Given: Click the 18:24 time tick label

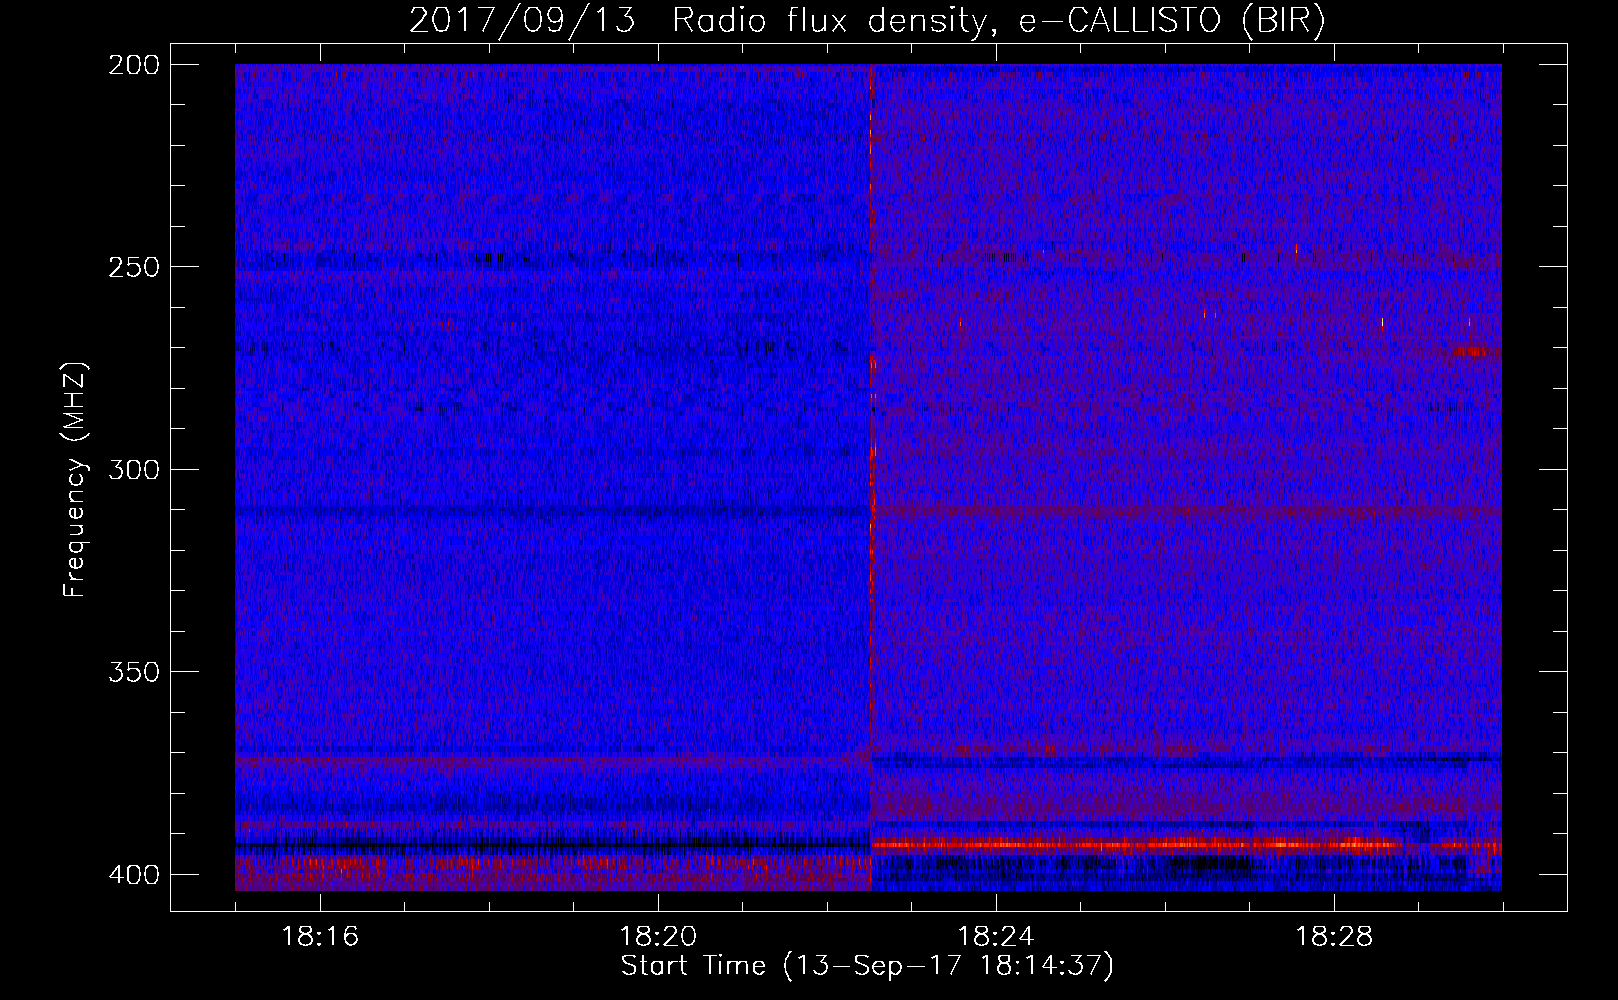Looking at the screenshot, I should tap(996, 937).
